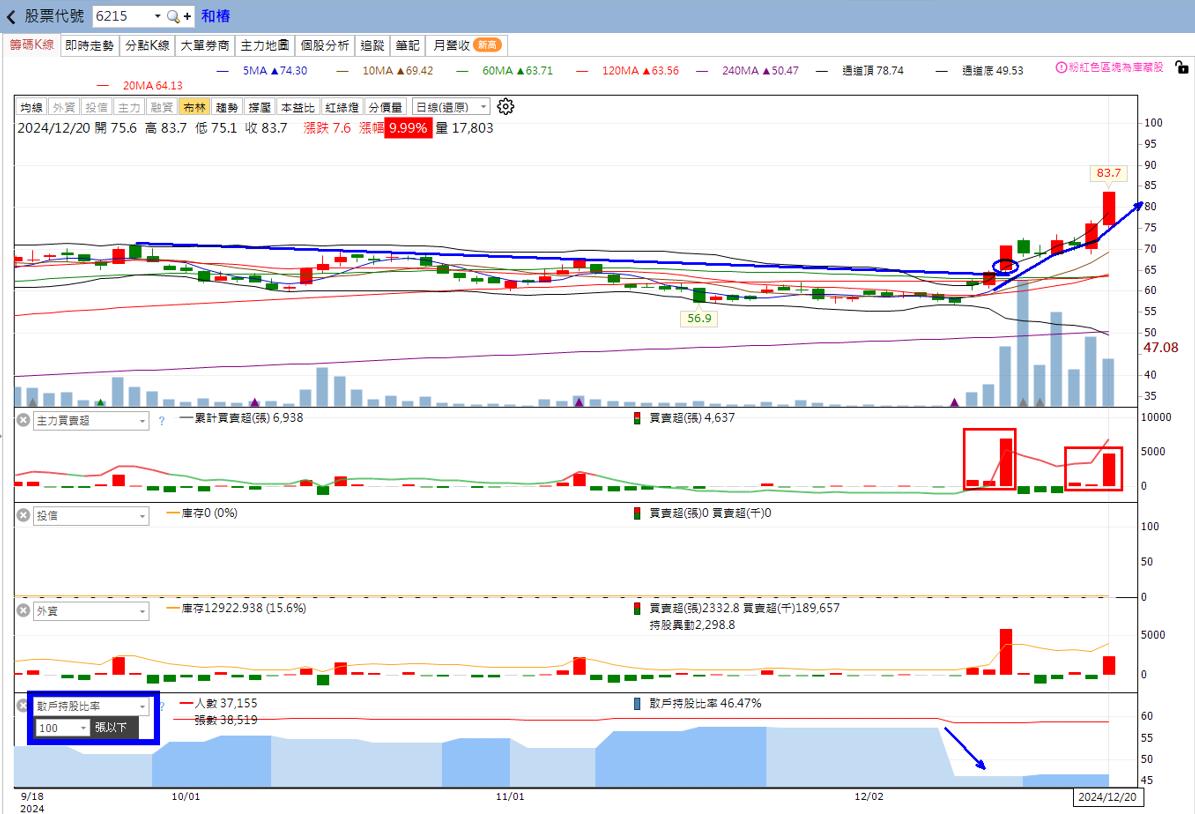The width and height of the screenshot is (1195, 814).
Task: Open chart settings gear icon
Action: click(505, 107)
